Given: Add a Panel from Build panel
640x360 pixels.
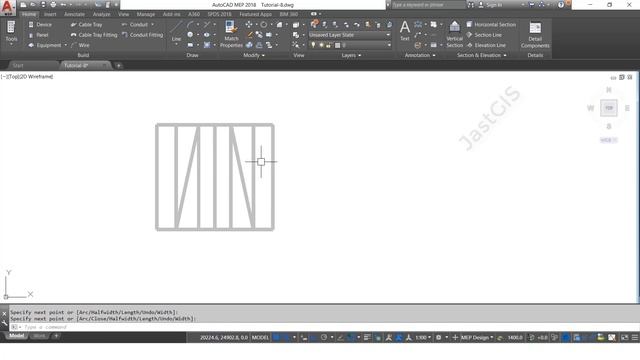Looking at the screenshot, I should point(38,35).
